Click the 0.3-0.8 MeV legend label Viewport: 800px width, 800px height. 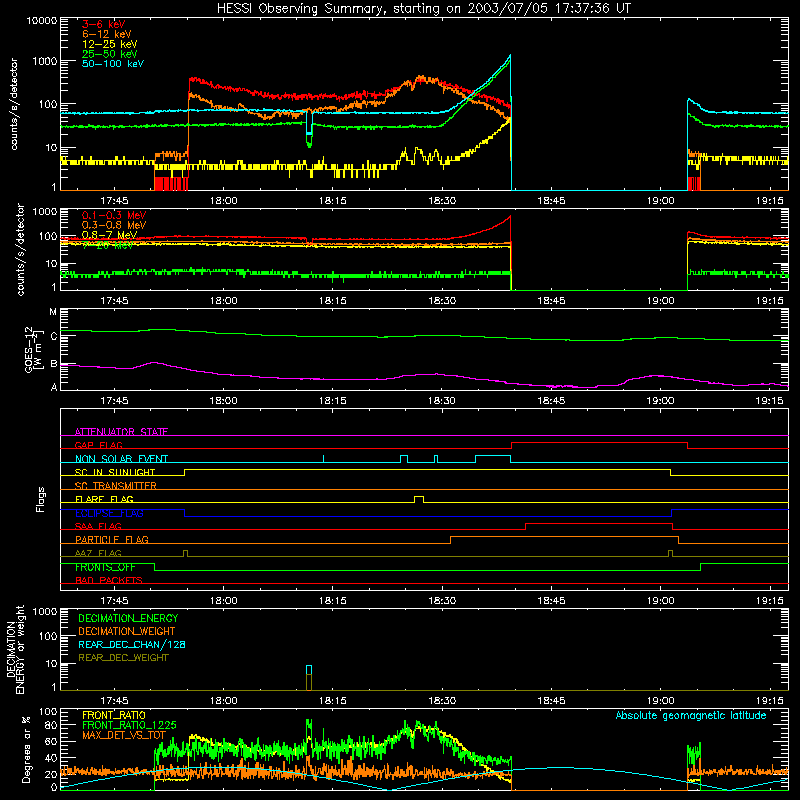tap(114, 225)
